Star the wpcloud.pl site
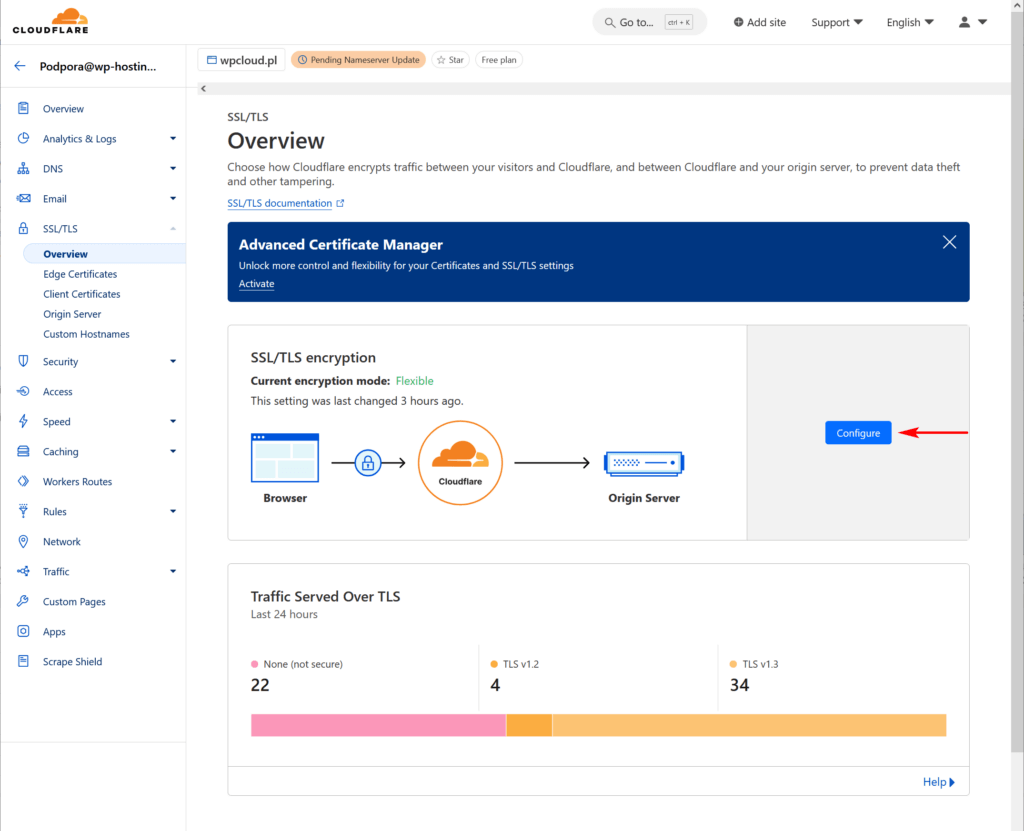This screenshot has height=831, width=1024. tap(450, 60)
